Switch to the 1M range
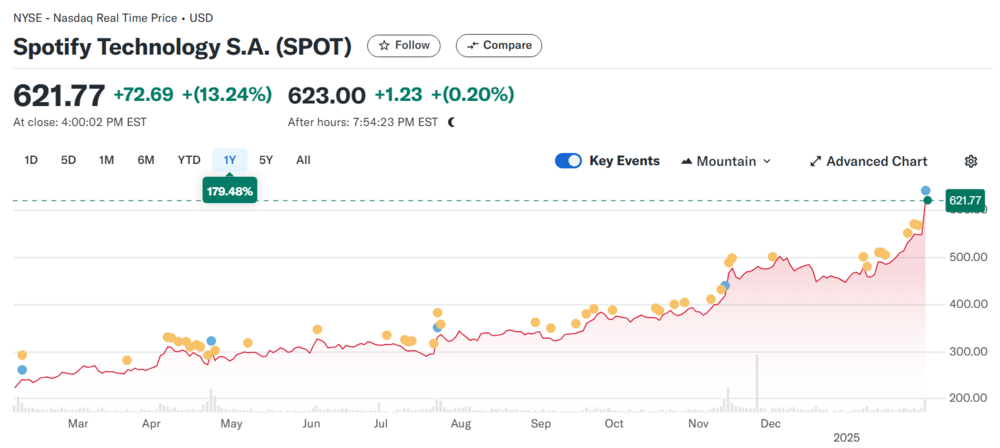Image resolution: width=1000 pixels, height=448 pixels. click(x=106, y=160)
